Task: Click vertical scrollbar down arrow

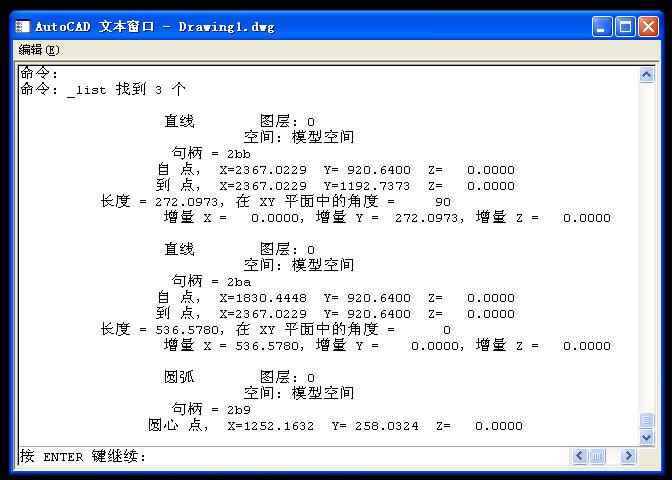Action: 646,438
